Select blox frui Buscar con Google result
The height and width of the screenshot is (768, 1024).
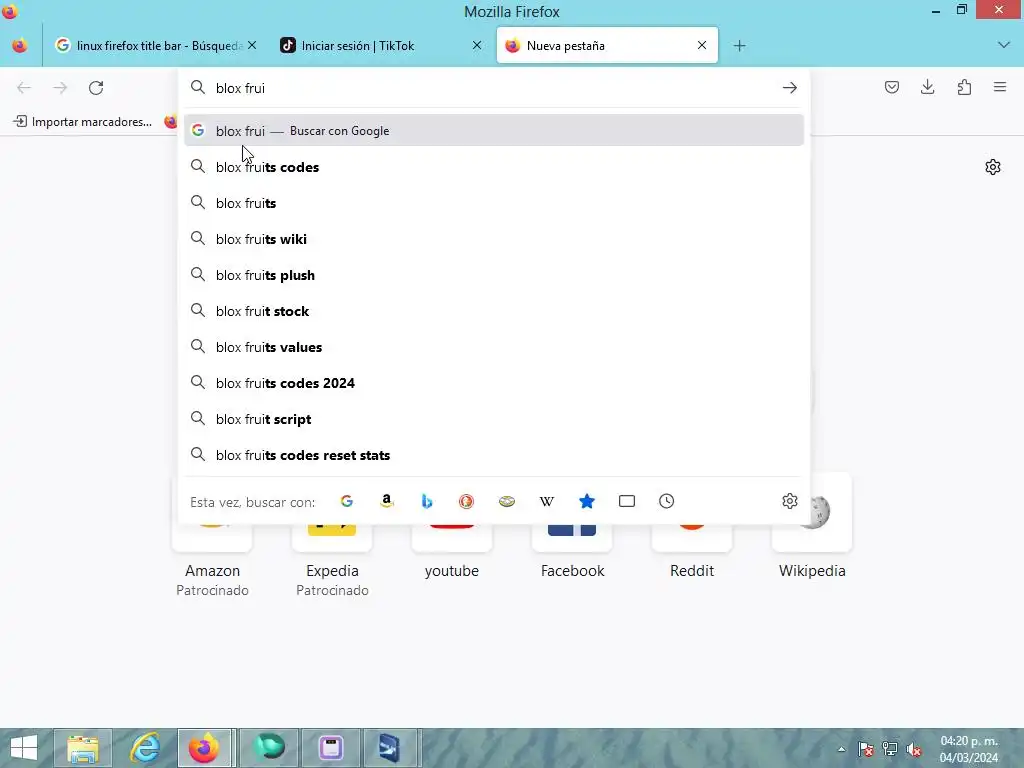pyautogui.click(x=494, y=131)
